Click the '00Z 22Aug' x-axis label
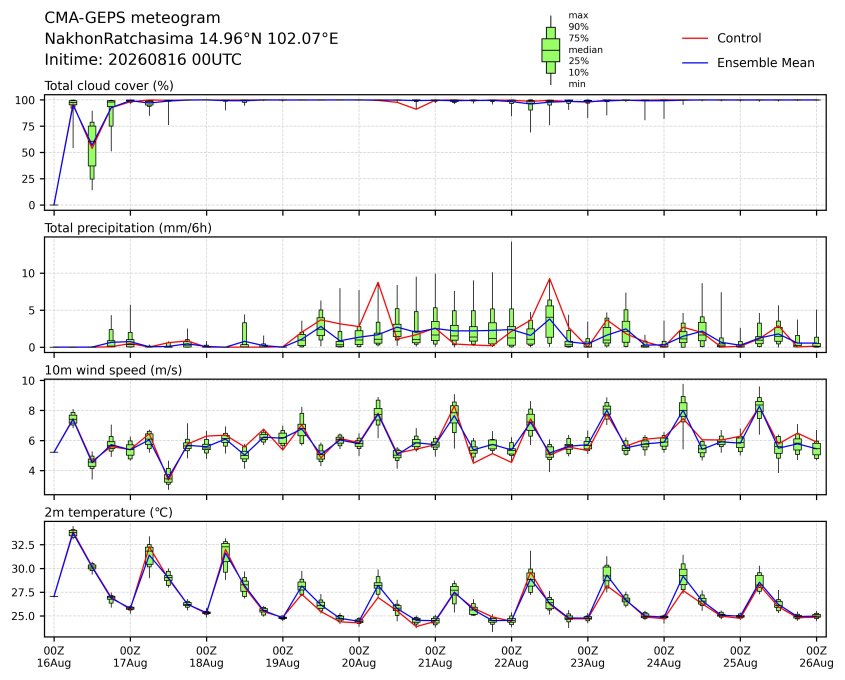 coord(511,656)
